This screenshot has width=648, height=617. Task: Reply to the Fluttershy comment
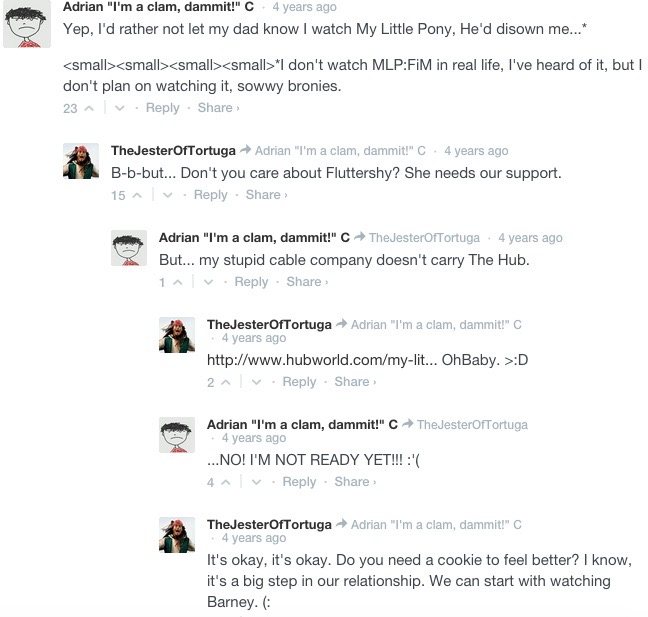tap(210, 195)
